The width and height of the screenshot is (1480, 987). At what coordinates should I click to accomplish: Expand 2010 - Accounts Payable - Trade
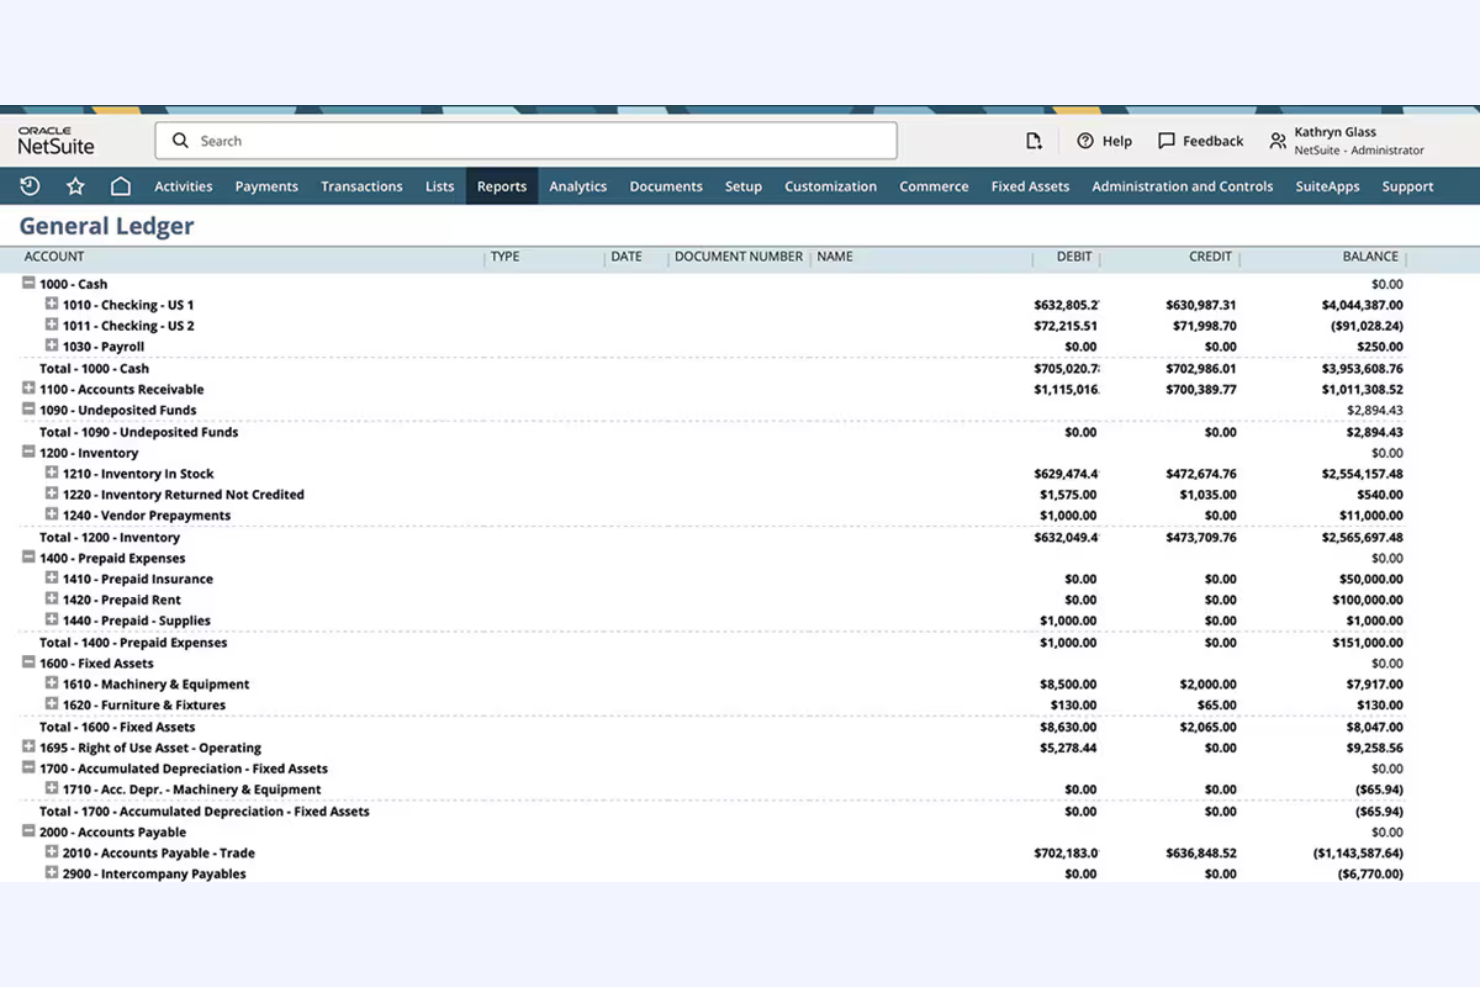tap(51, 852)
